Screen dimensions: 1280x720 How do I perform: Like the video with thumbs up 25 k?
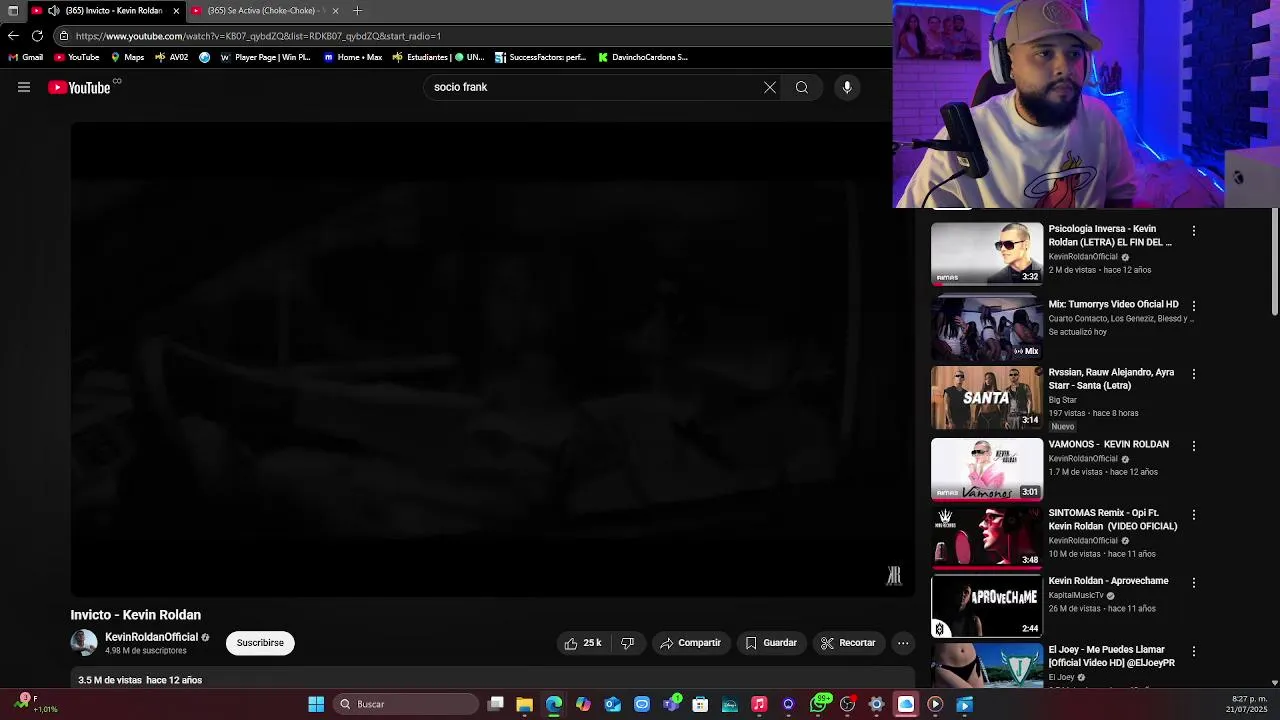coord(582,643)
